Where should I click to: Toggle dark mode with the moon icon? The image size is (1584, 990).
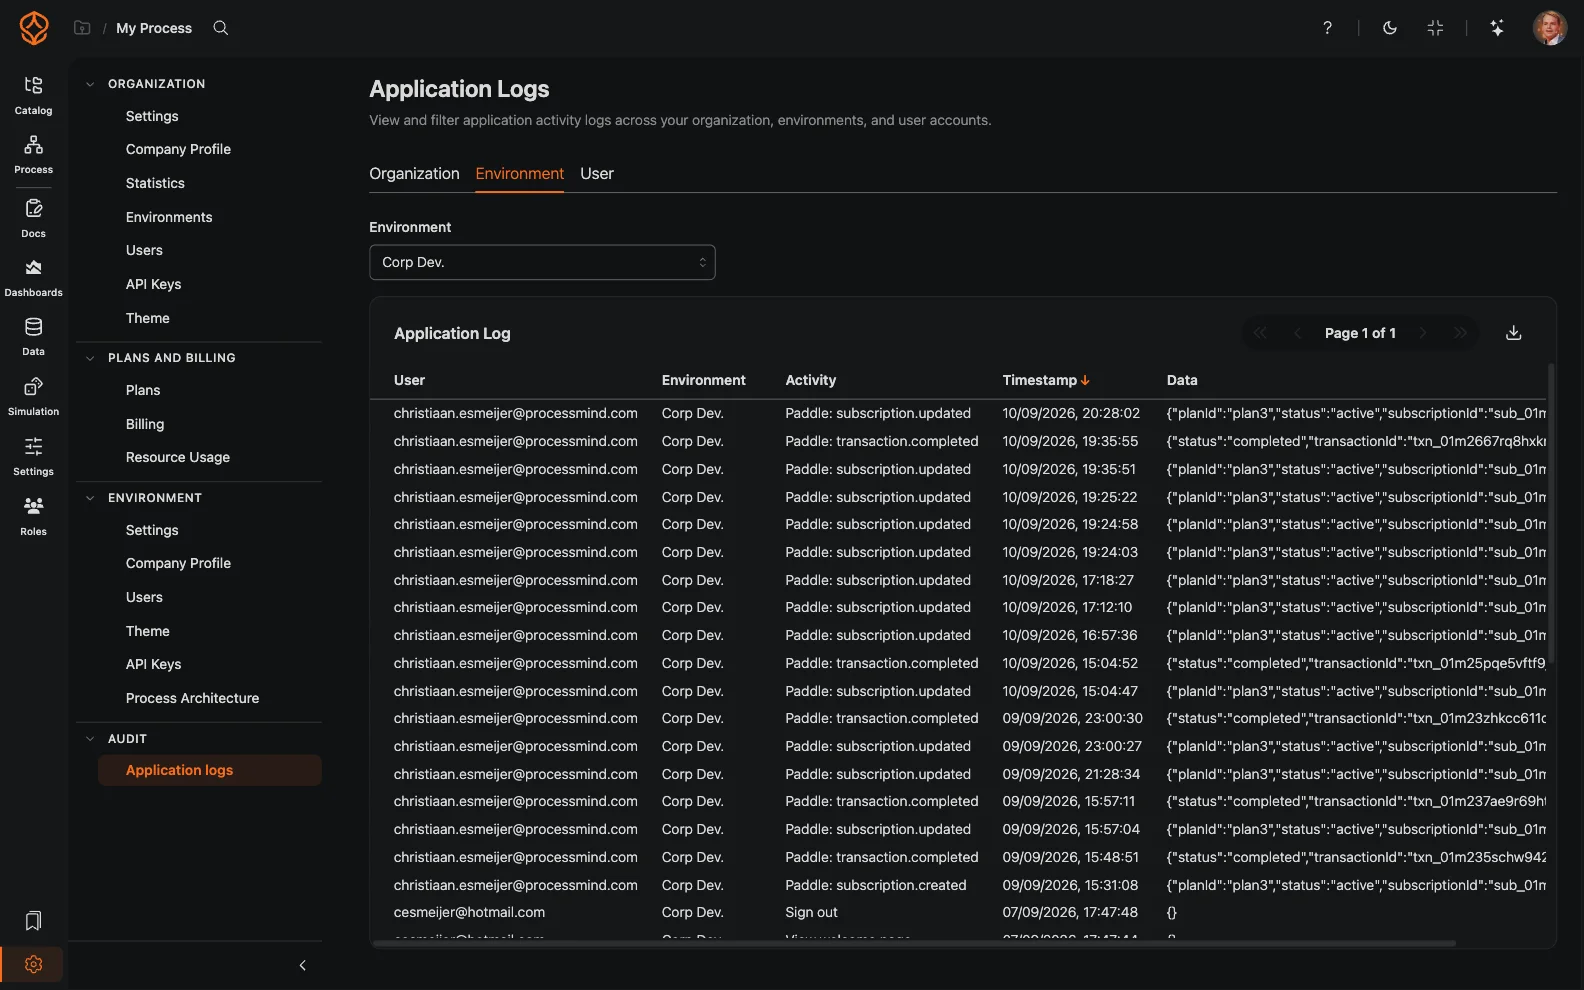1390,28
